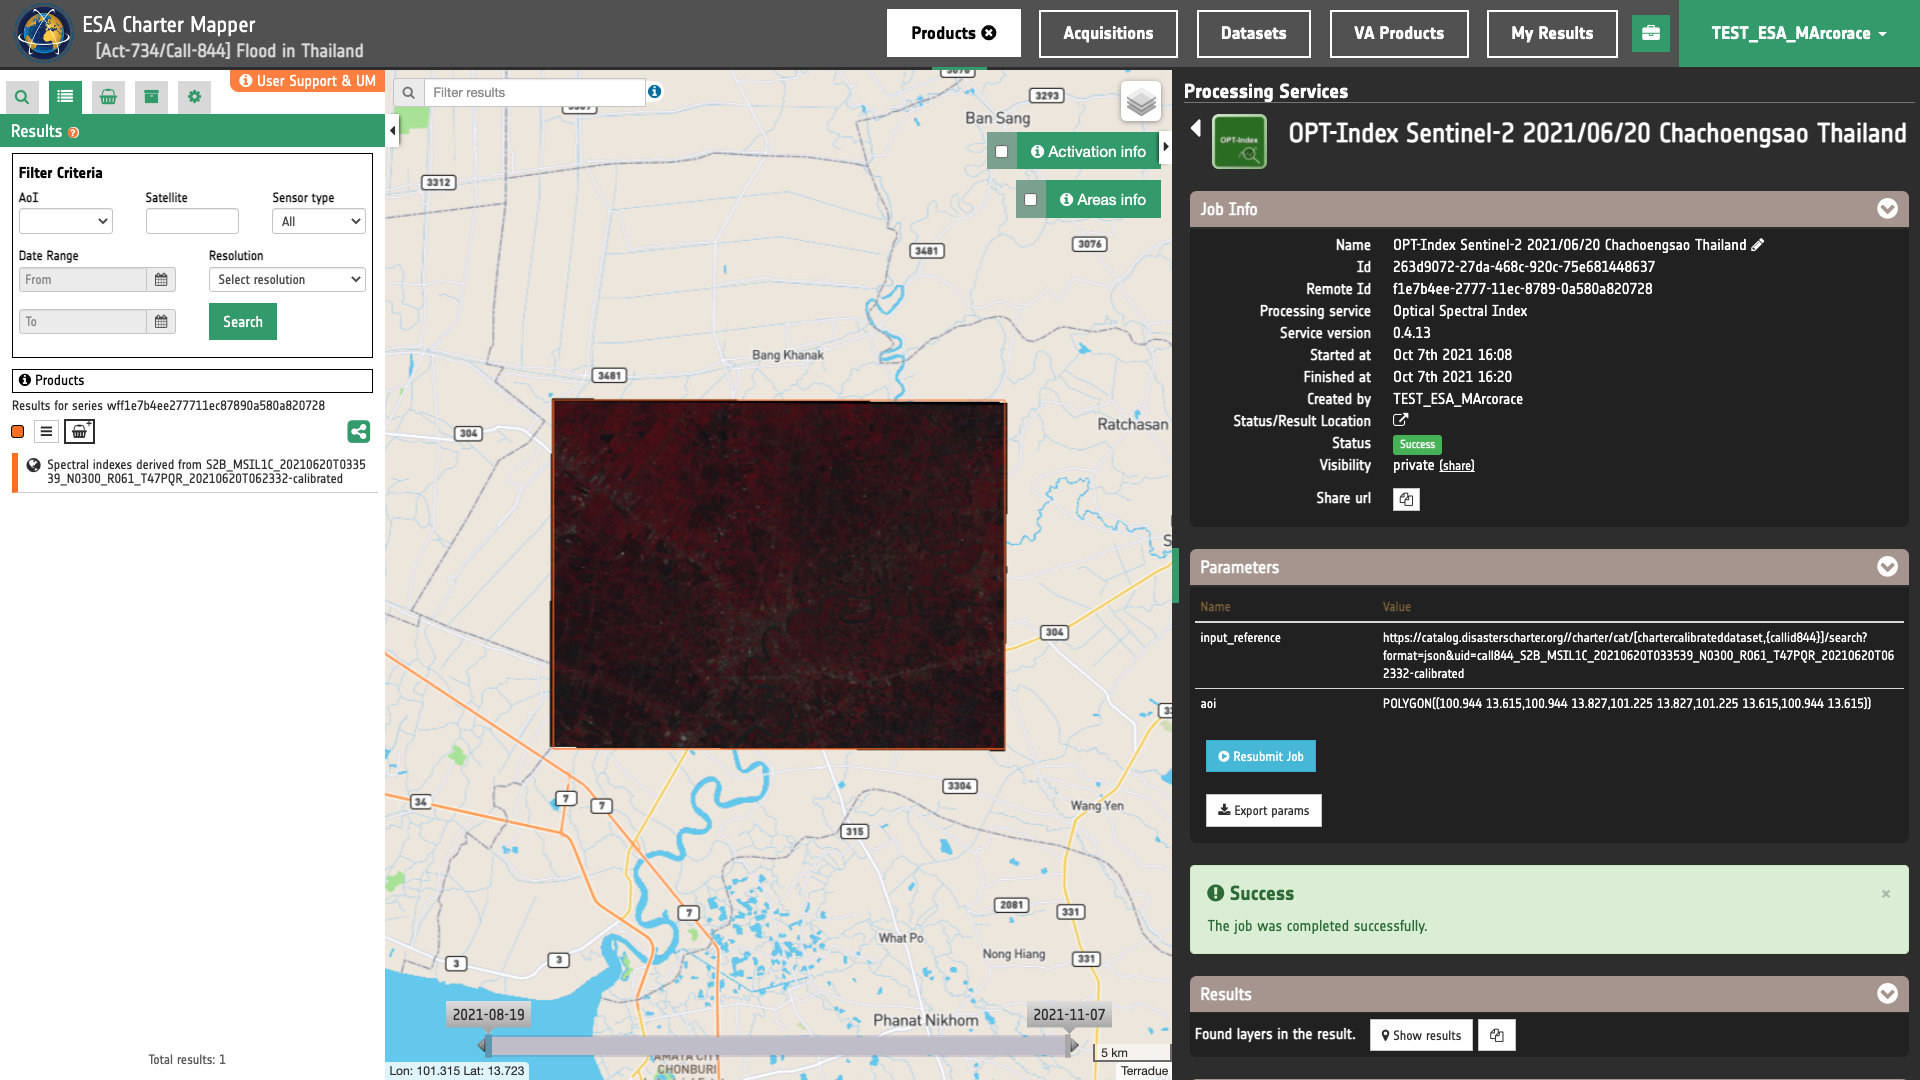Open the Sensor type dropdown

tap(319, 221)
